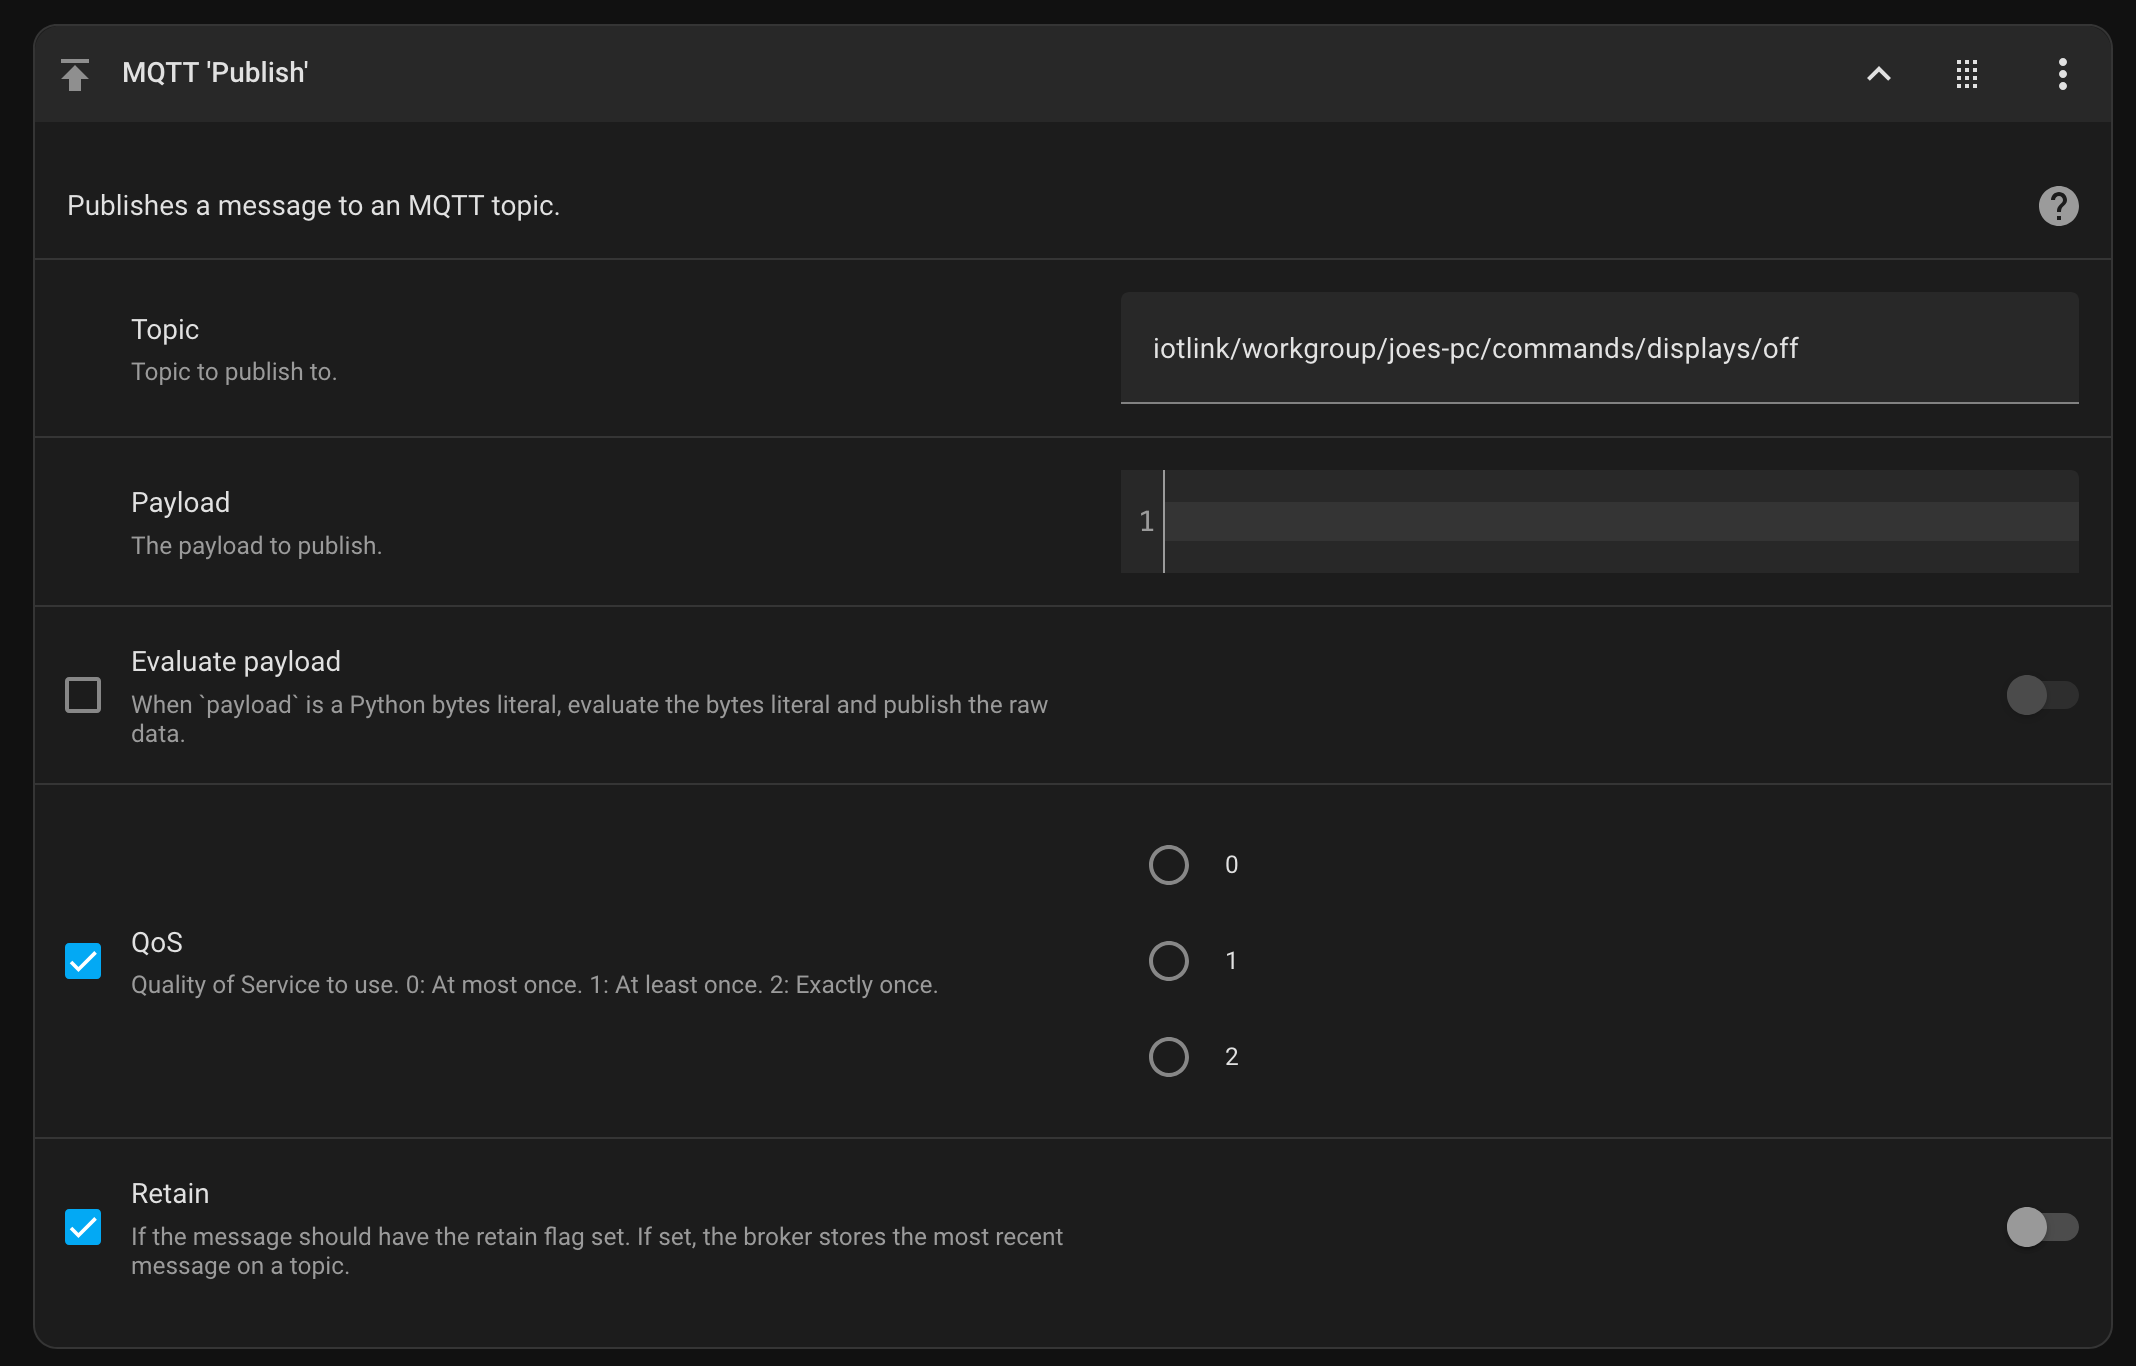Select QoS level 0
2136x1366 pixels.
coord(1168,865)
